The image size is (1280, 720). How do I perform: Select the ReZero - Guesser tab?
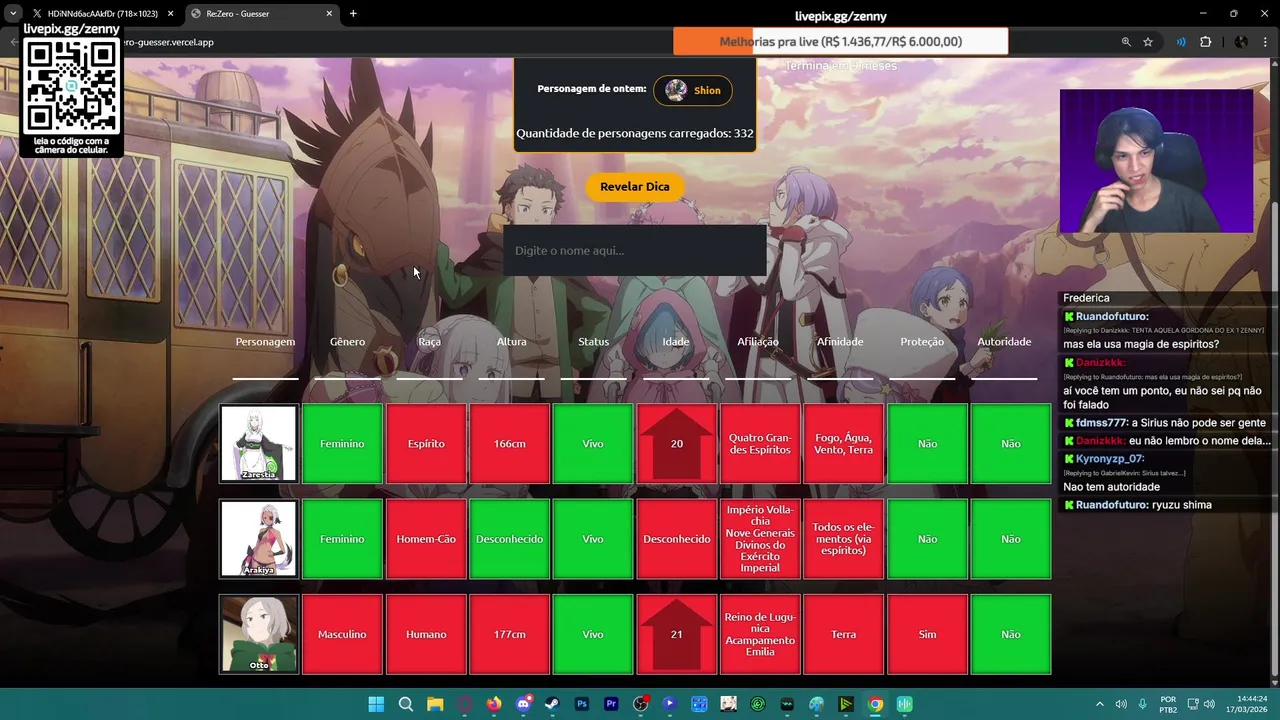pos(260,14)
